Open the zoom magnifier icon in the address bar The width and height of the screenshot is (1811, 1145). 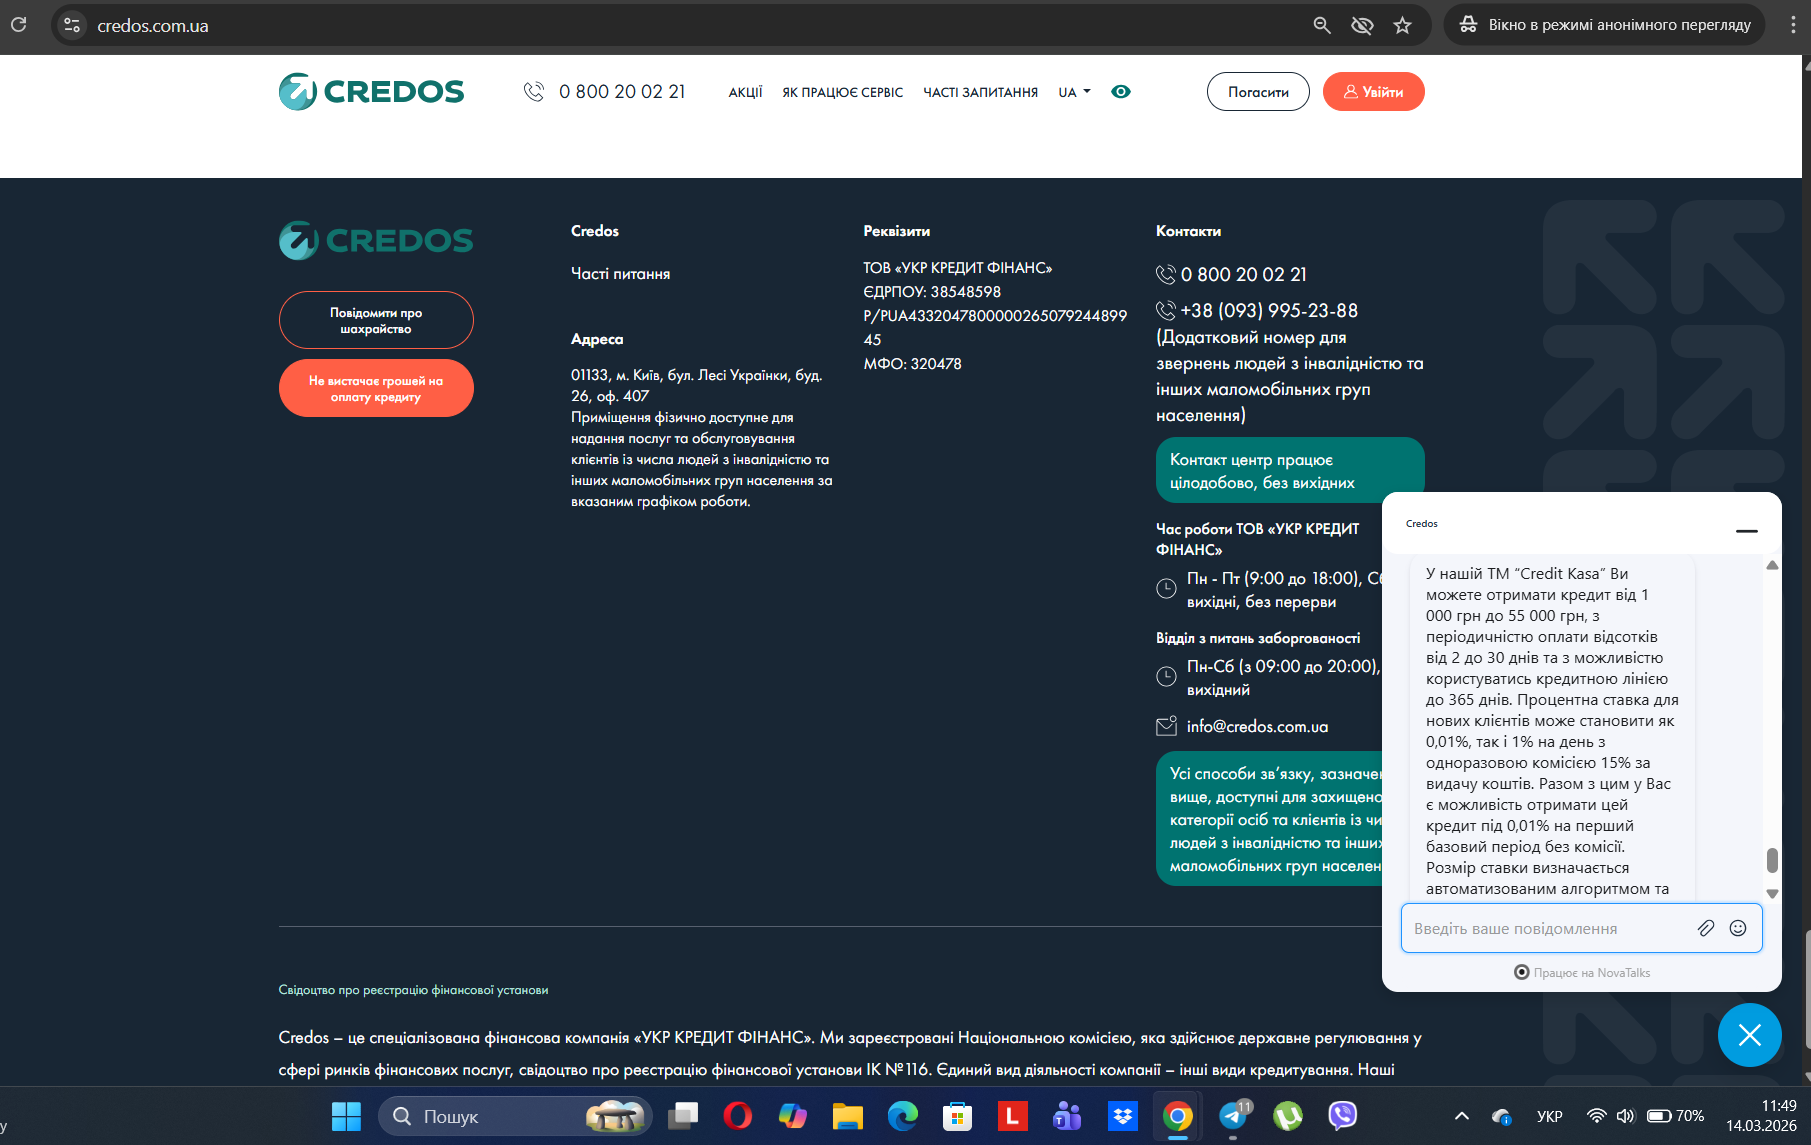click(x=1322, y=25)
